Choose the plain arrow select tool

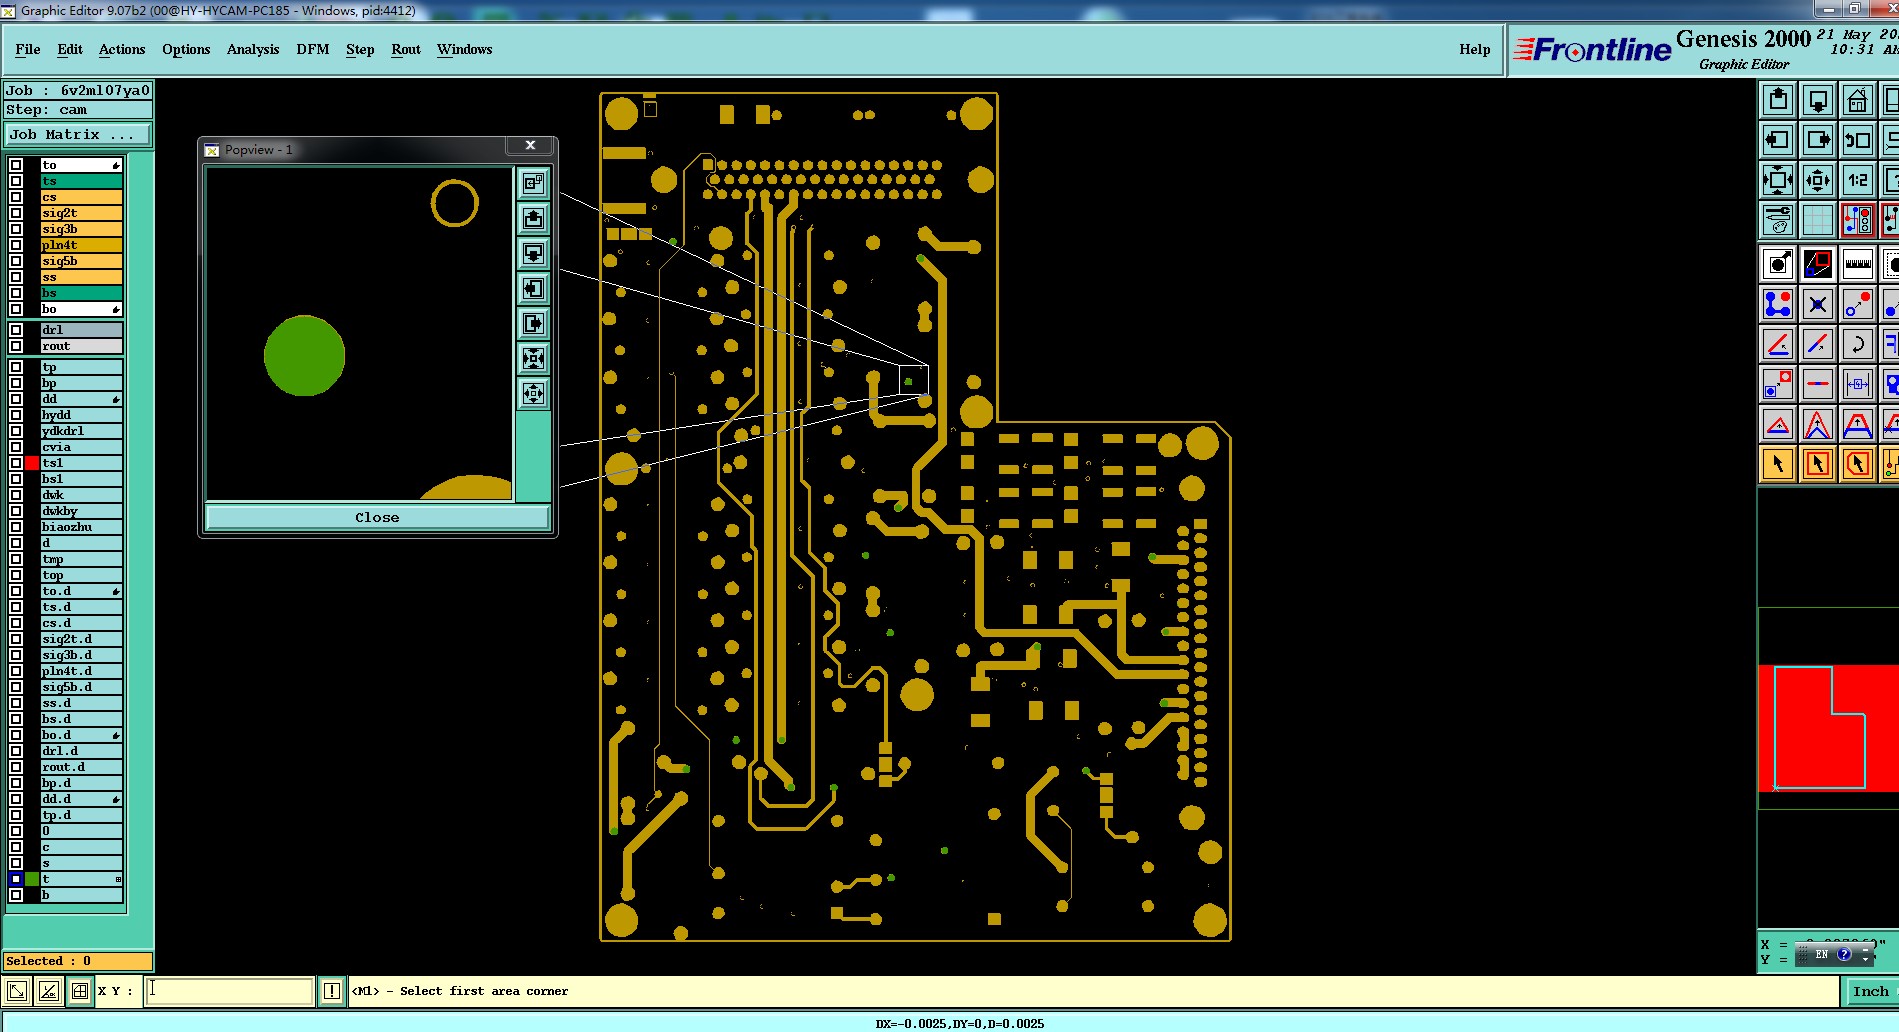coord(1778,464)
